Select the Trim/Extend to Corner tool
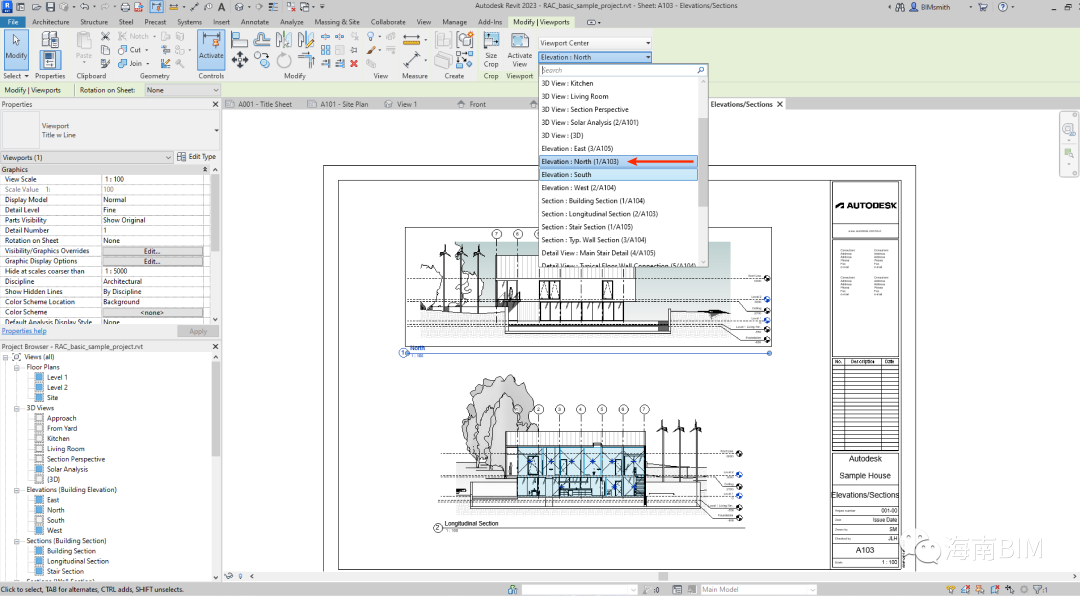Image resolution: width=1080 pixels, height=596 pixels. point(306,61)
